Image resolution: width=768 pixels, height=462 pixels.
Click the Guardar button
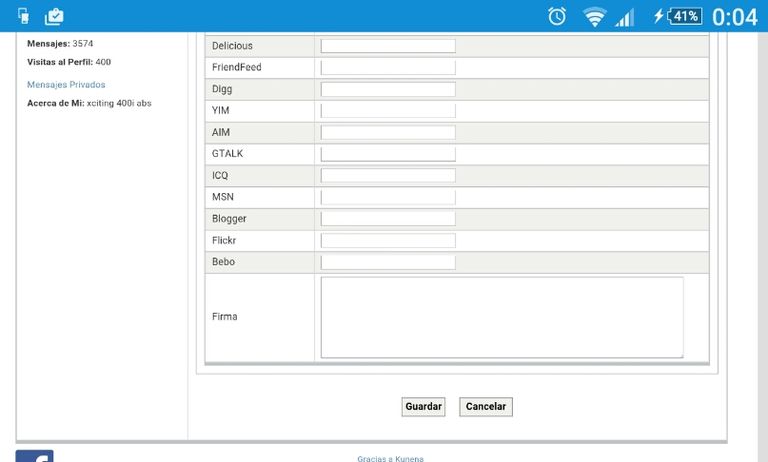pos(423,407)
